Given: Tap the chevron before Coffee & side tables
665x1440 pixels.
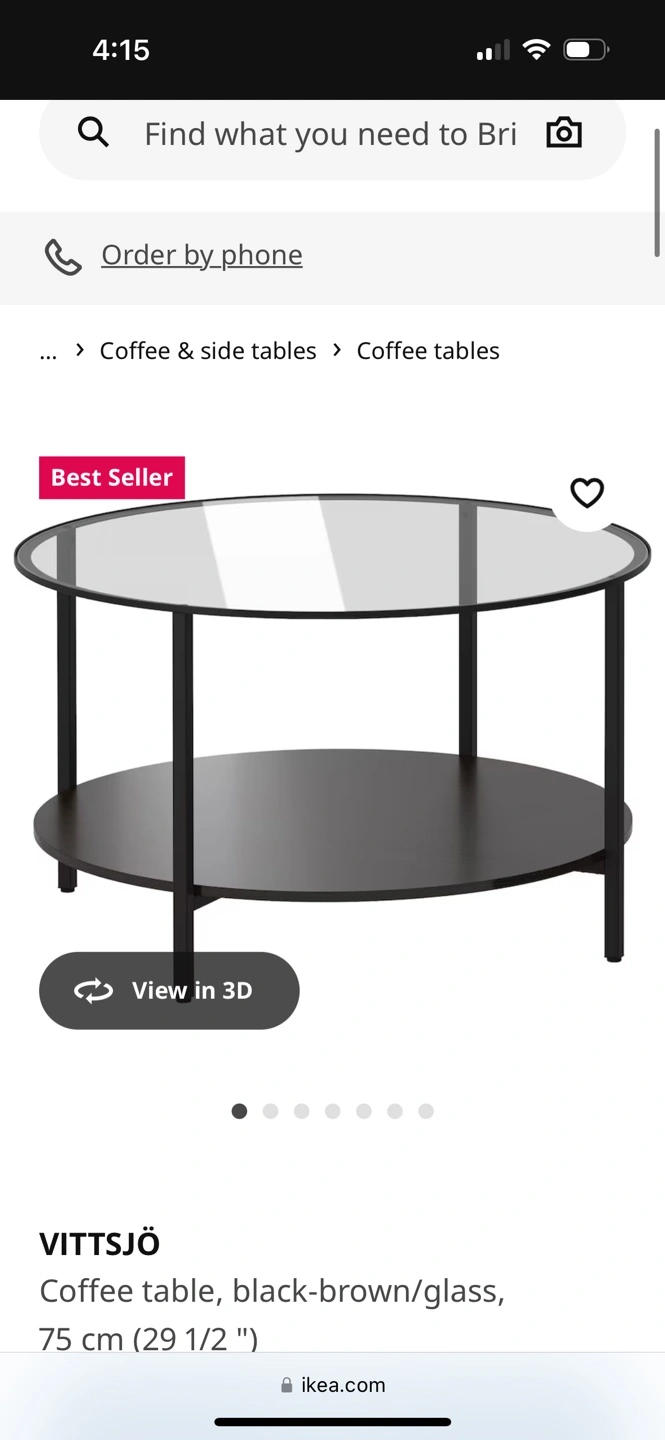Looking at the screenshot, I should 80,350.
